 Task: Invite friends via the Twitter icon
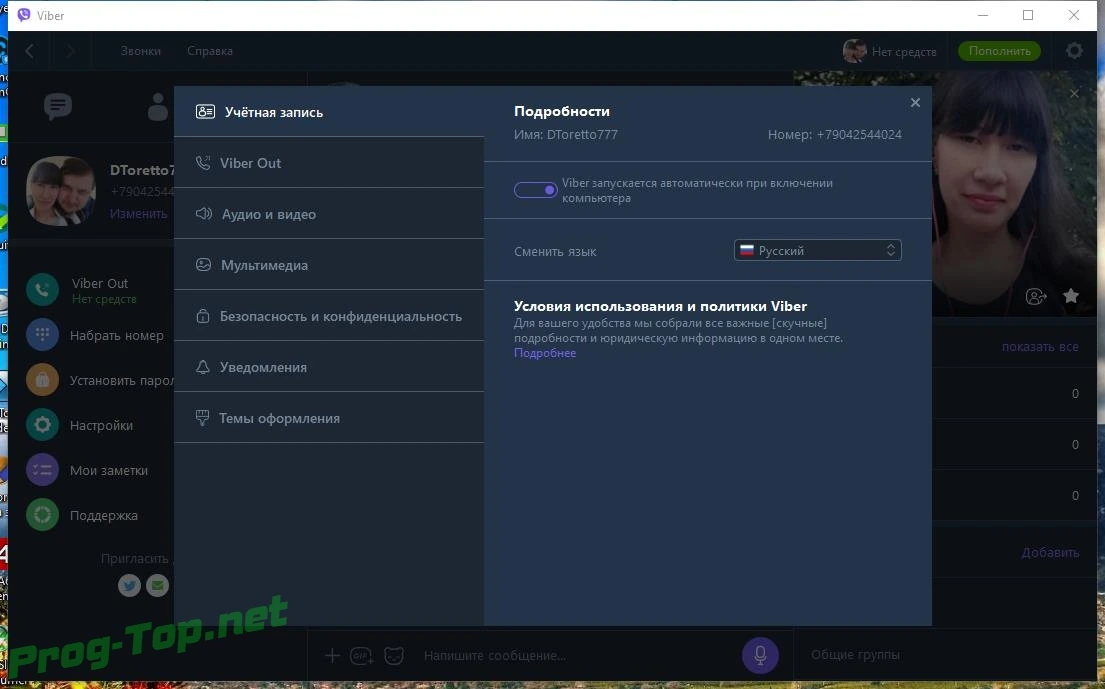tap(129, 585)
